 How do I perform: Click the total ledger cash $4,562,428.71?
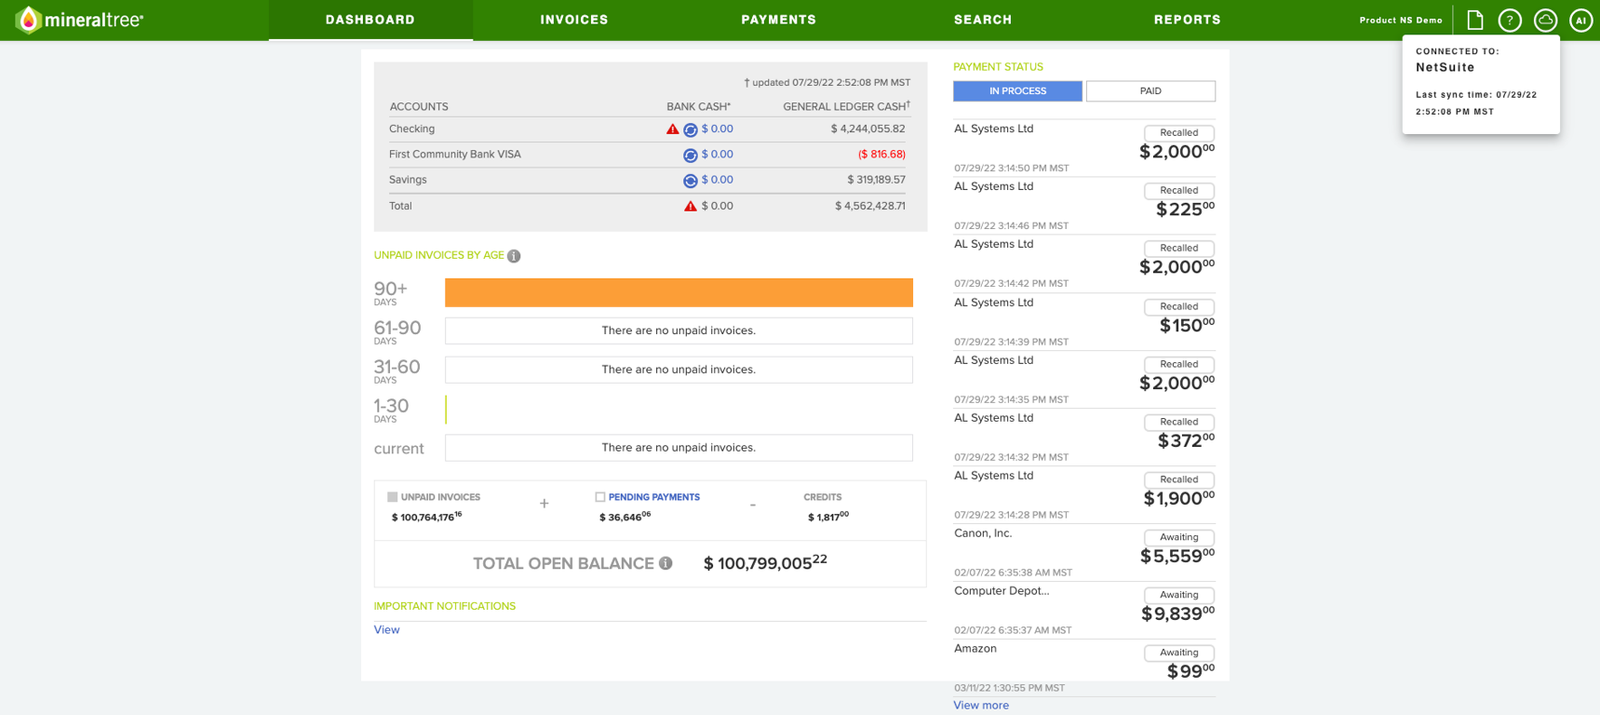pyautogui.click(x=870, y=206)
